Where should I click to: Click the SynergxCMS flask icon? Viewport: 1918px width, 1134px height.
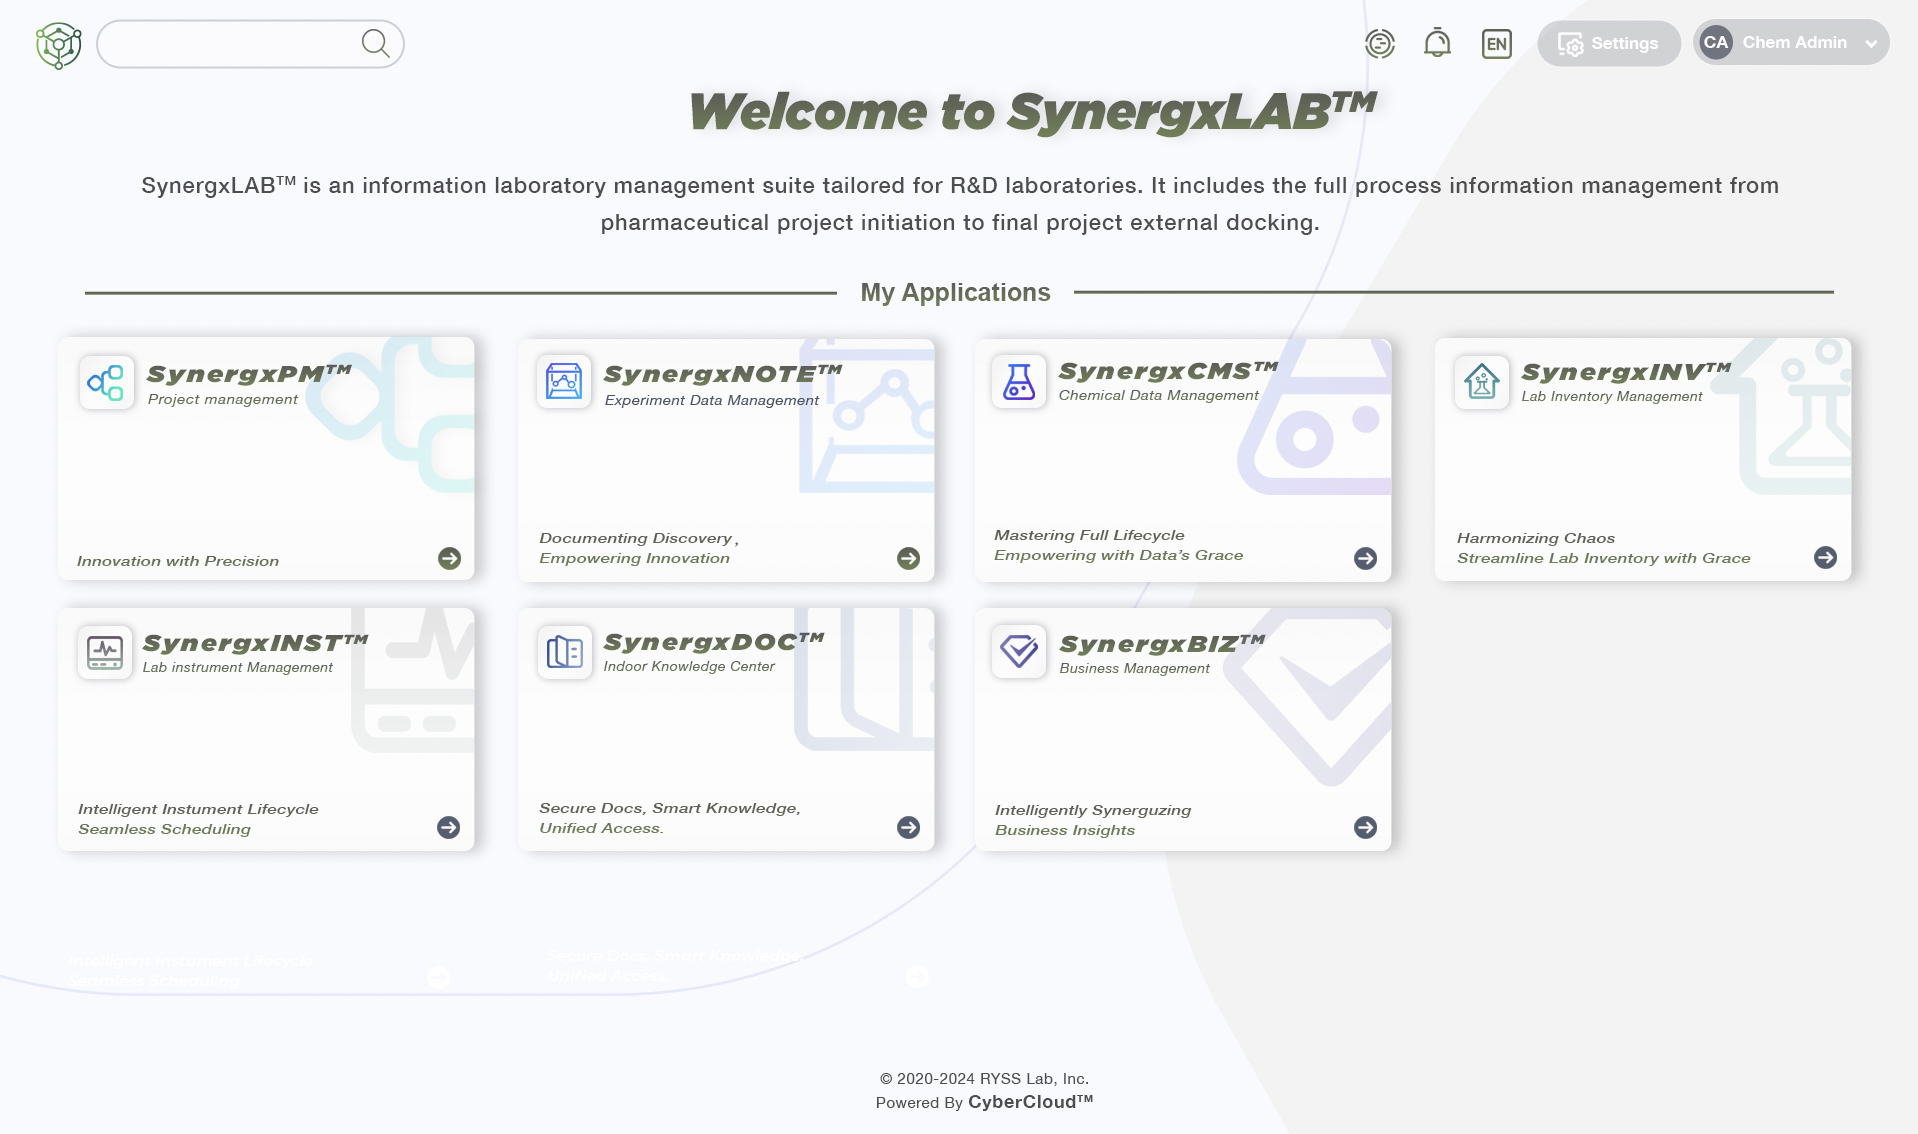click(x=1019, y=381)
